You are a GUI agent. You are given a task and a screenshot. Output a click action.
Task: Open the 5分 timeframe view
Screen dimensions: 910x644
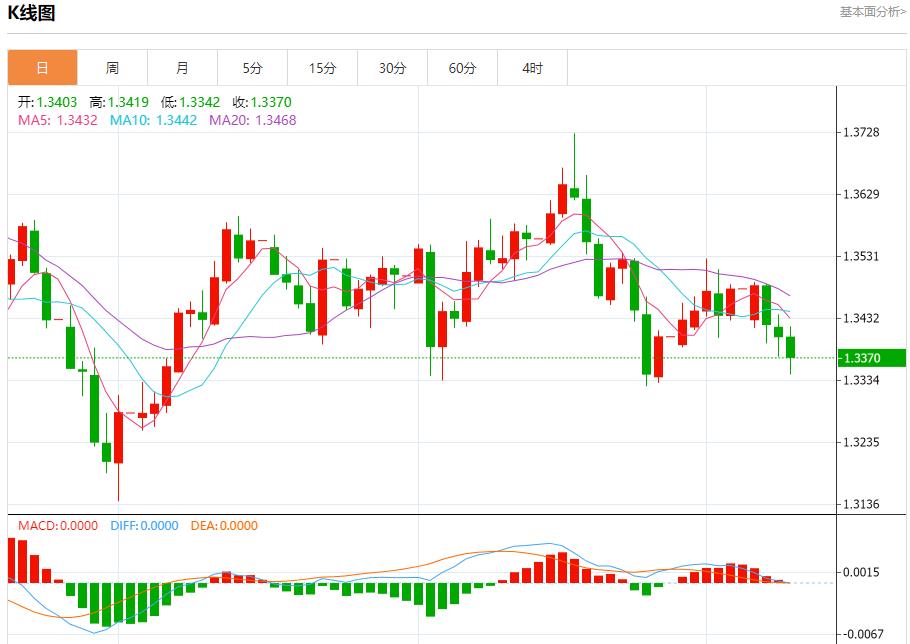[x=251, y=67]
